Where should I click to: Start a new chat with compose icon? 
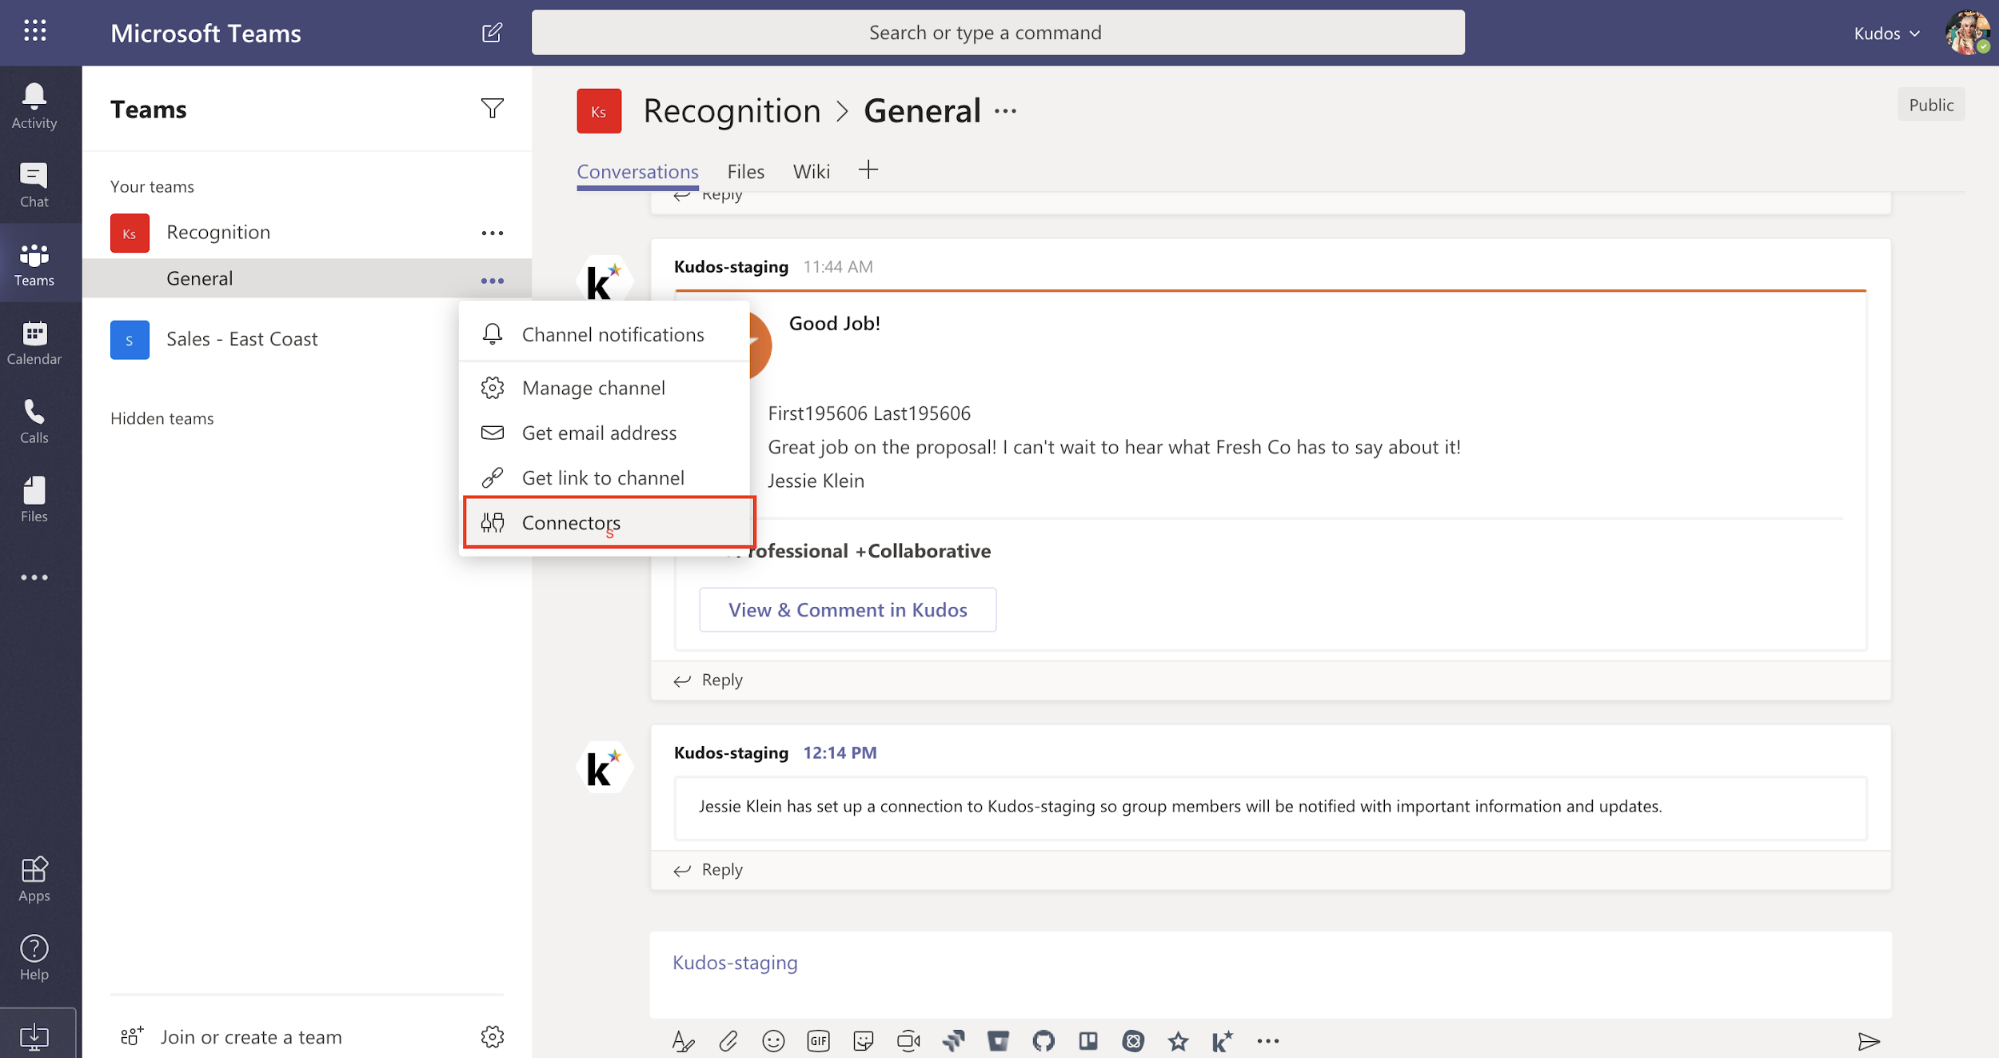[x=491, y=33]
